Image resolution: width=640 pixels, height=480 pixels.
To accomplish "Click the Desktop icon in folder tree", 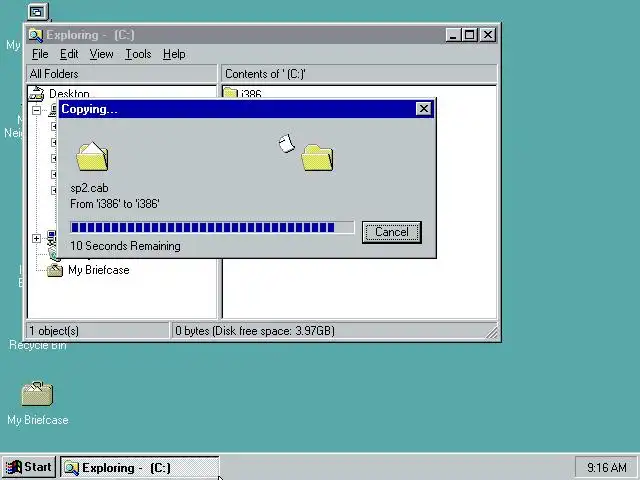I will pos(36,93).
